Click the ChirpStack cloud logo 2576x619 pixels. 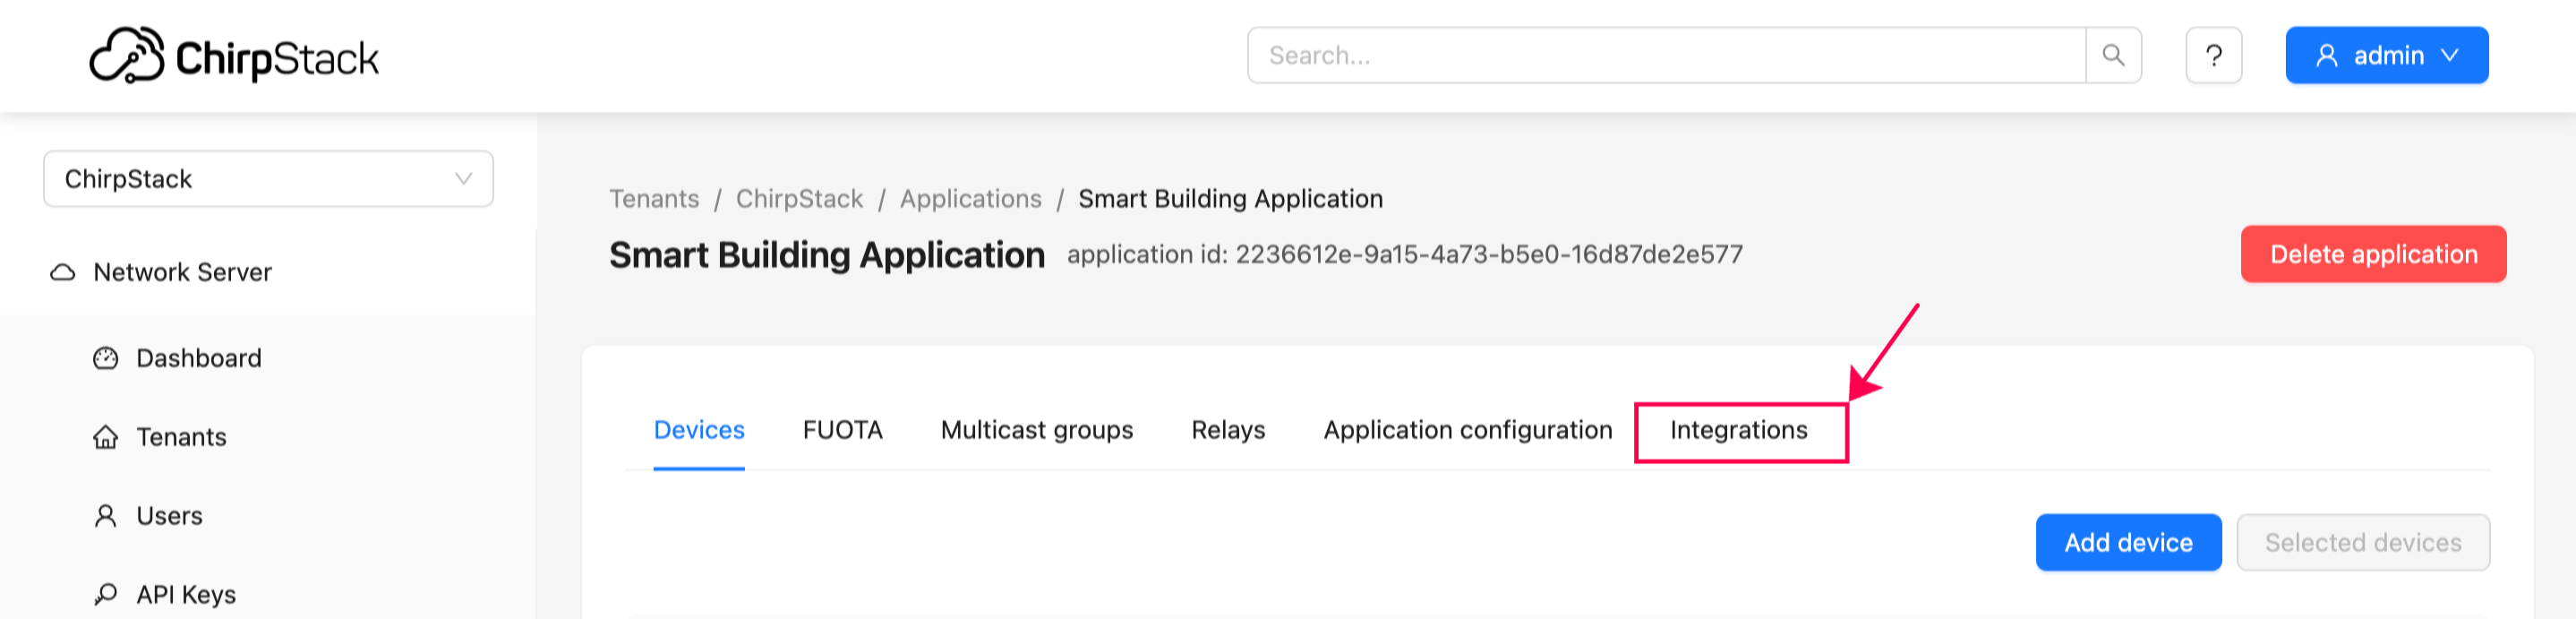(127, 56)
